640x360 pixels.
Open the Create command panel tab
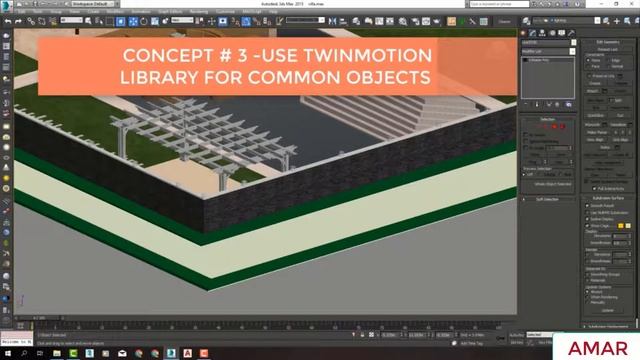524,33
